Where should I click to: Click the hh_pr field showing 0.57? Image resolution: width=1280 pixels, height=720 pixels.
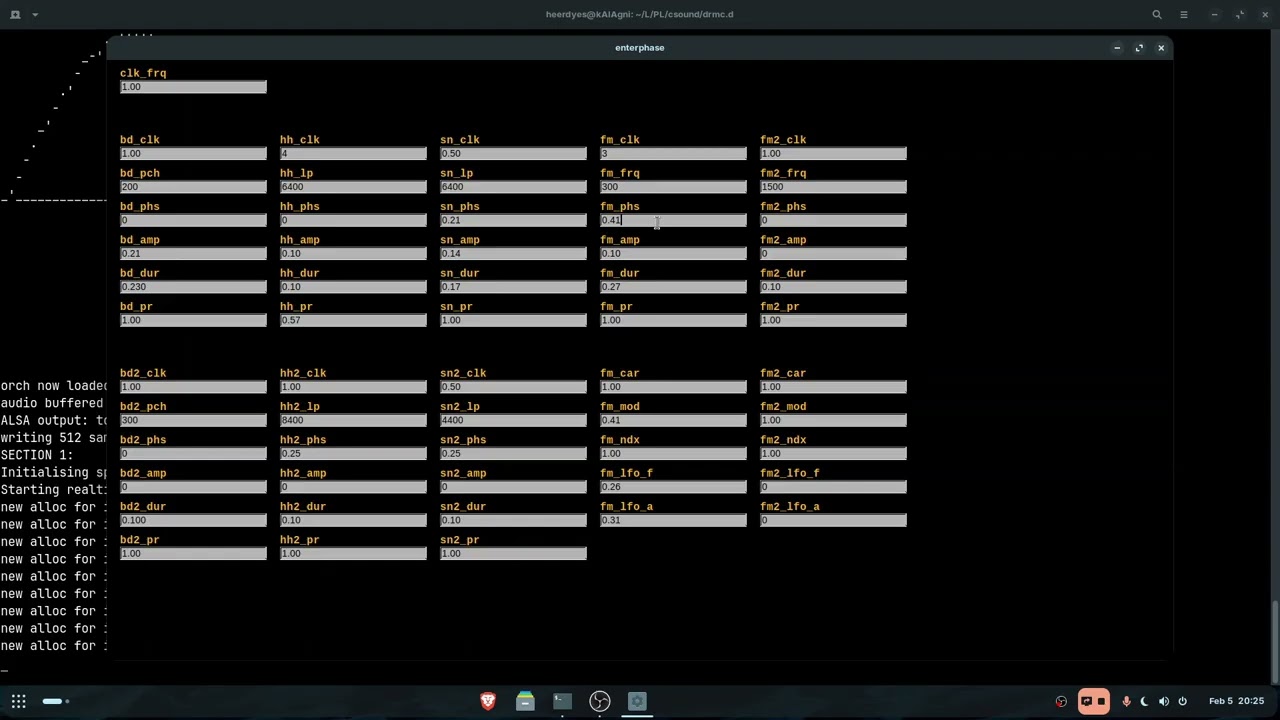click(353, 320)
